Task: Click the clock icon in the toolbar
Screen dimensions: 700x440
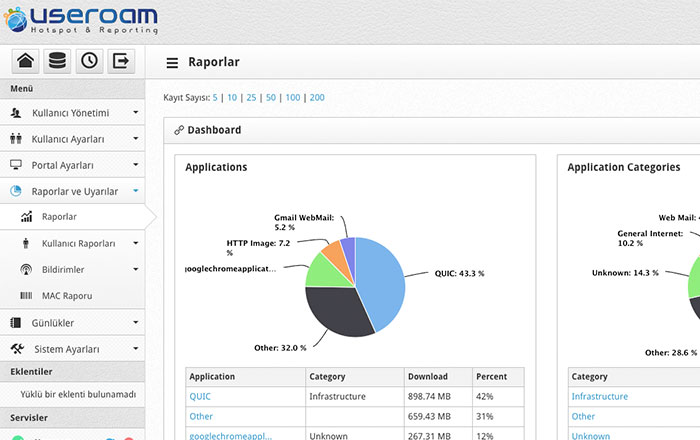Action: pyautogui.click(x=89, y=61)
